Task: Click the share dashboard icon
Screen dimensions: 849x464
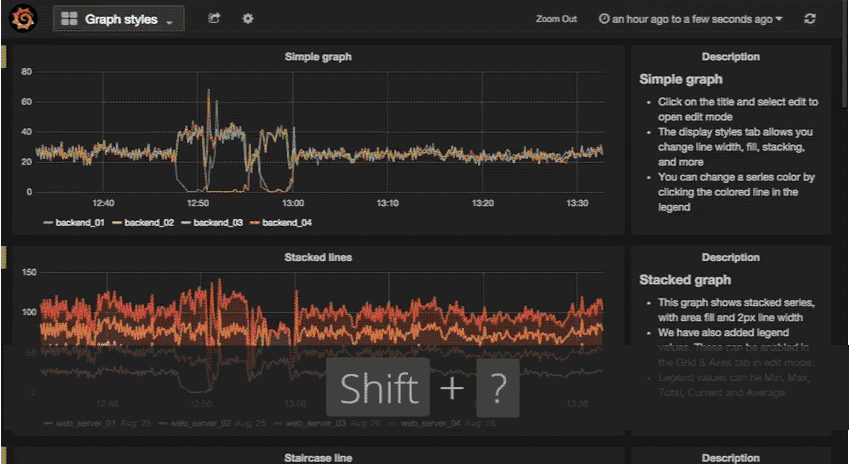Action: click(x=214, y=19)
